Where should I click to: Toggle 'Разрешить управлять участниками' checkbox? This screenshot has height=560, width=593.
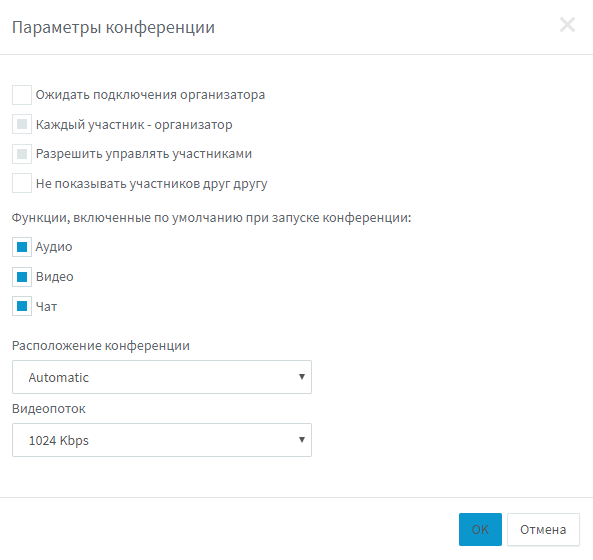[22, 154]
